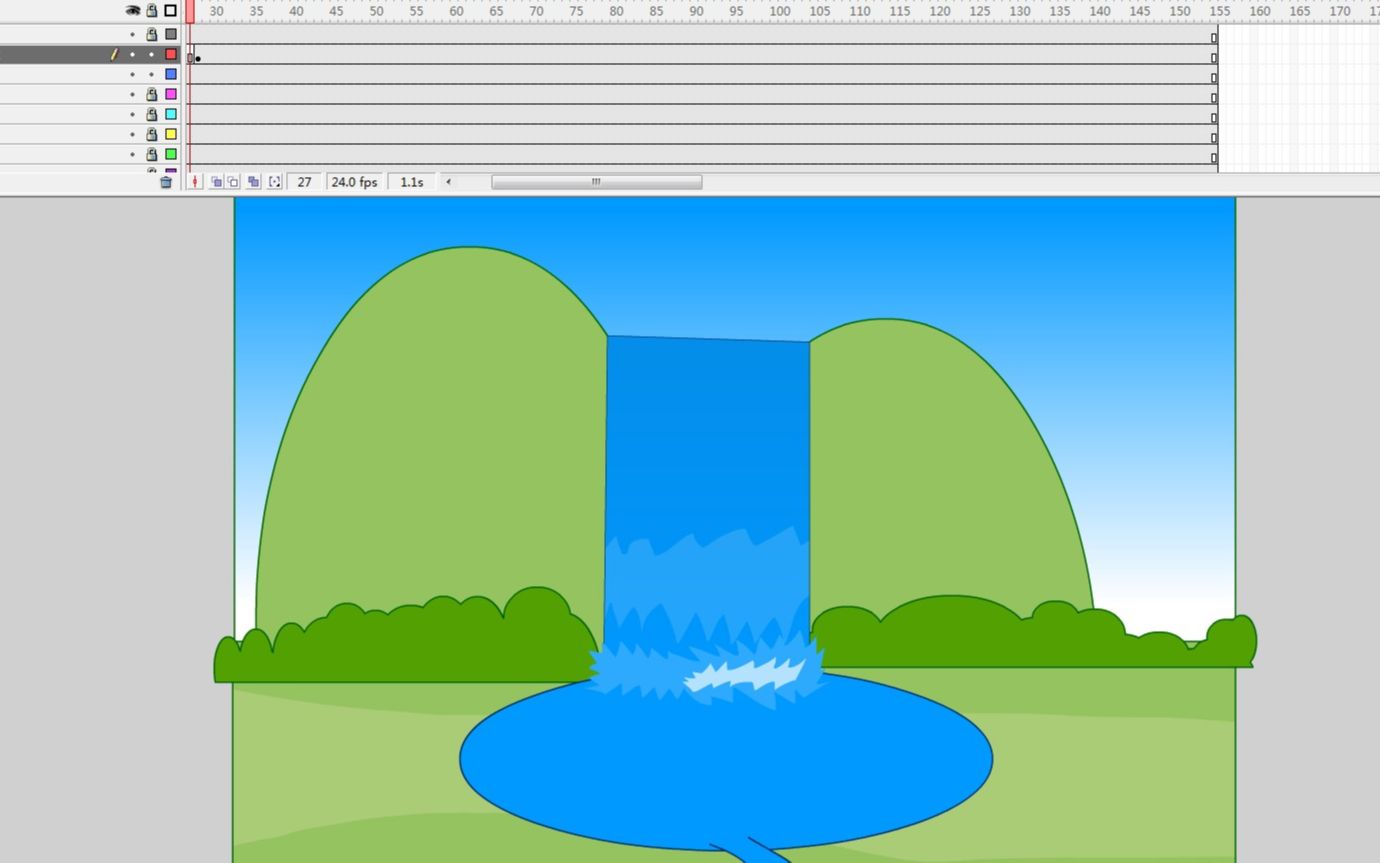Click the current frame field showing 27

pos(304,182)
